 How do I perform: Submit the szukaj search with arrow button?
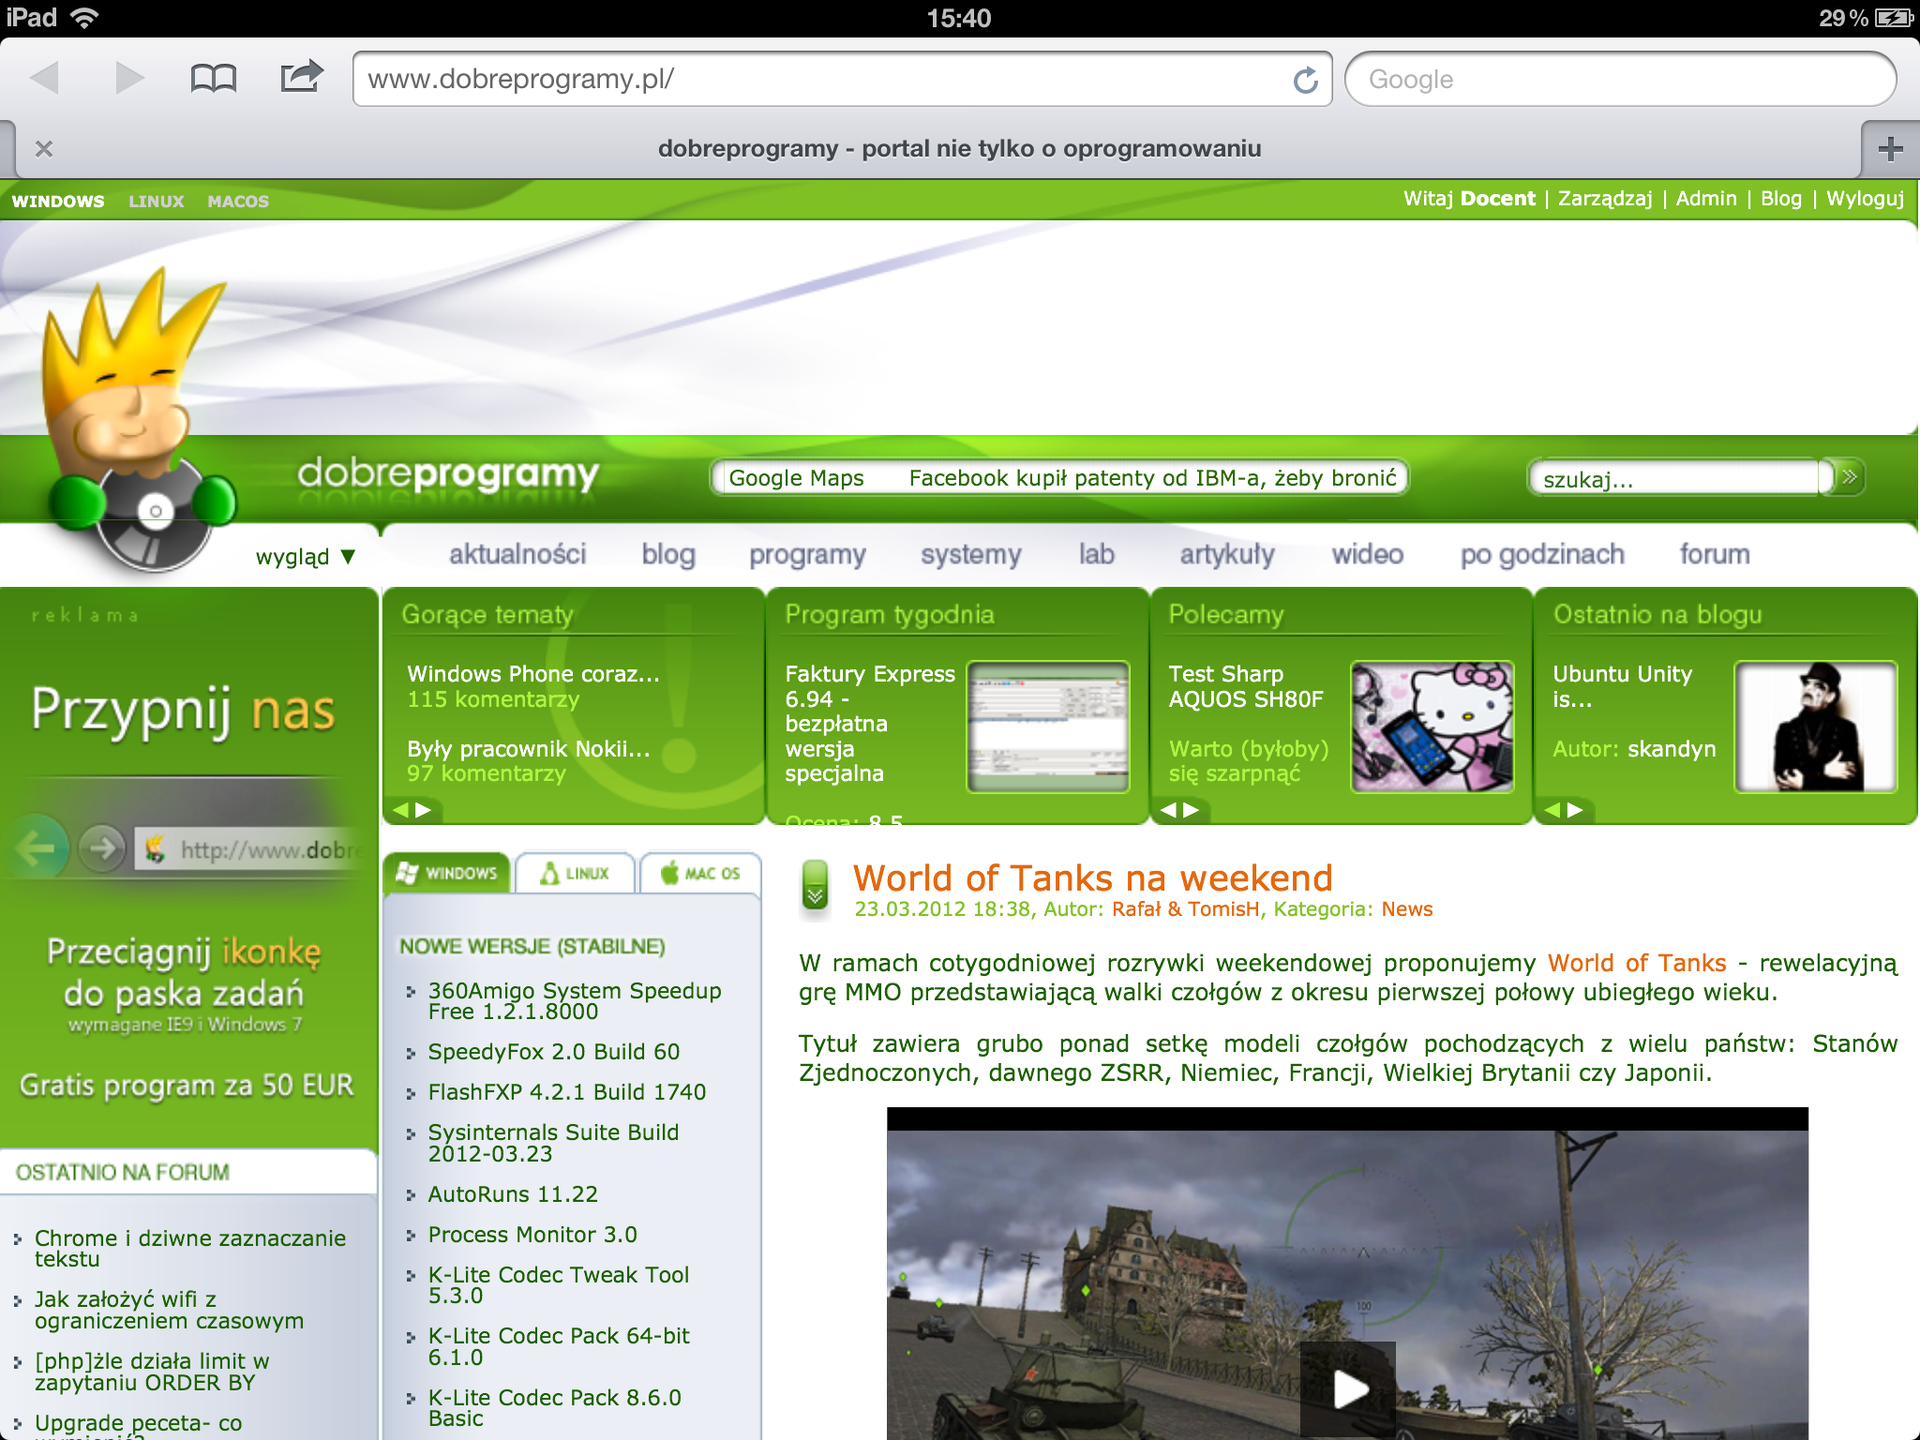click(x=1849, y=478)
